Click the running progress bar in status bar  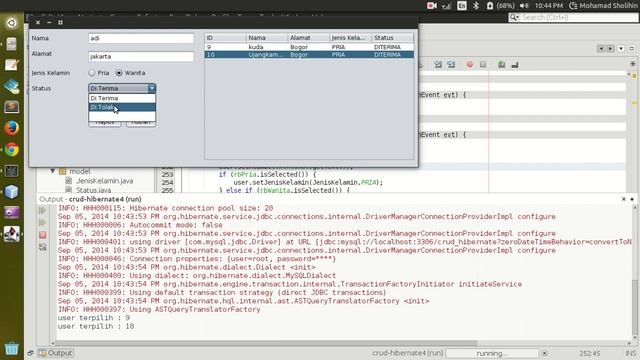(x=492, y=353)
